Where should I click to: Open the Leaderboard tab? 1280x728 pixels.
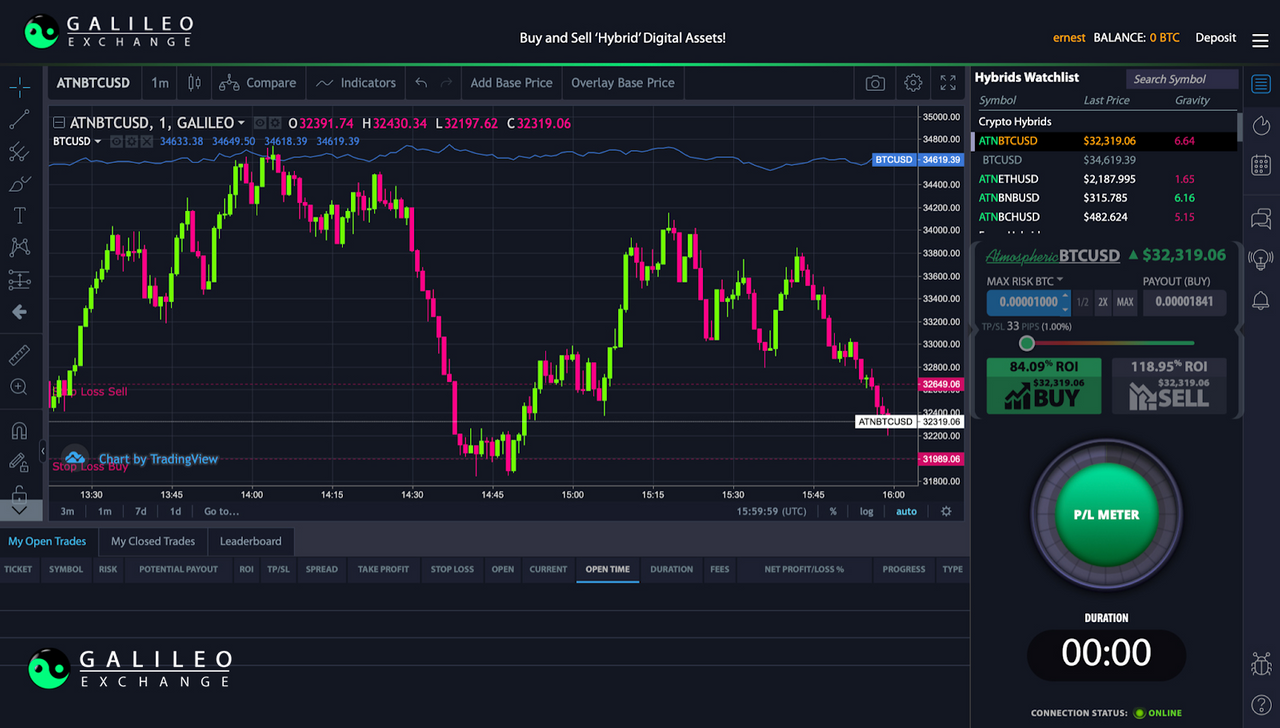(x=251, y=541)
